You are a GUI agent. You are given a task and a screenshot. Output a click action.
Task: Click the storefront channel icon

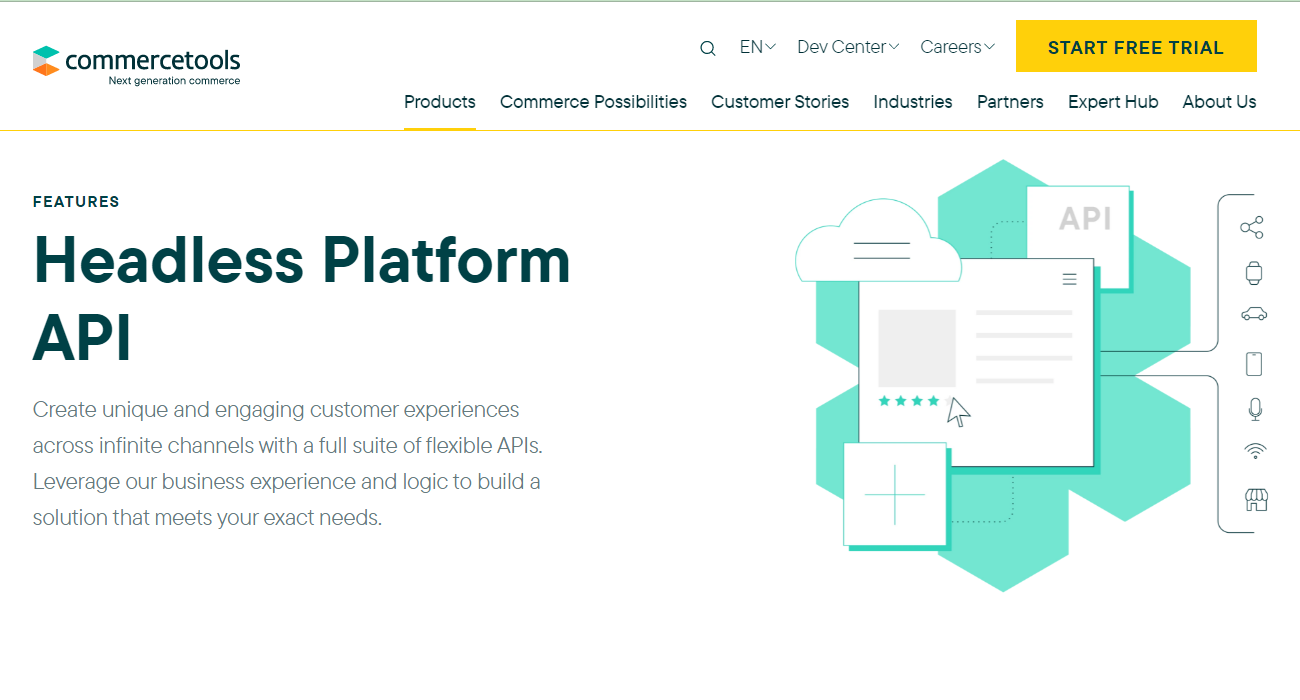[x=1256, y=500]
